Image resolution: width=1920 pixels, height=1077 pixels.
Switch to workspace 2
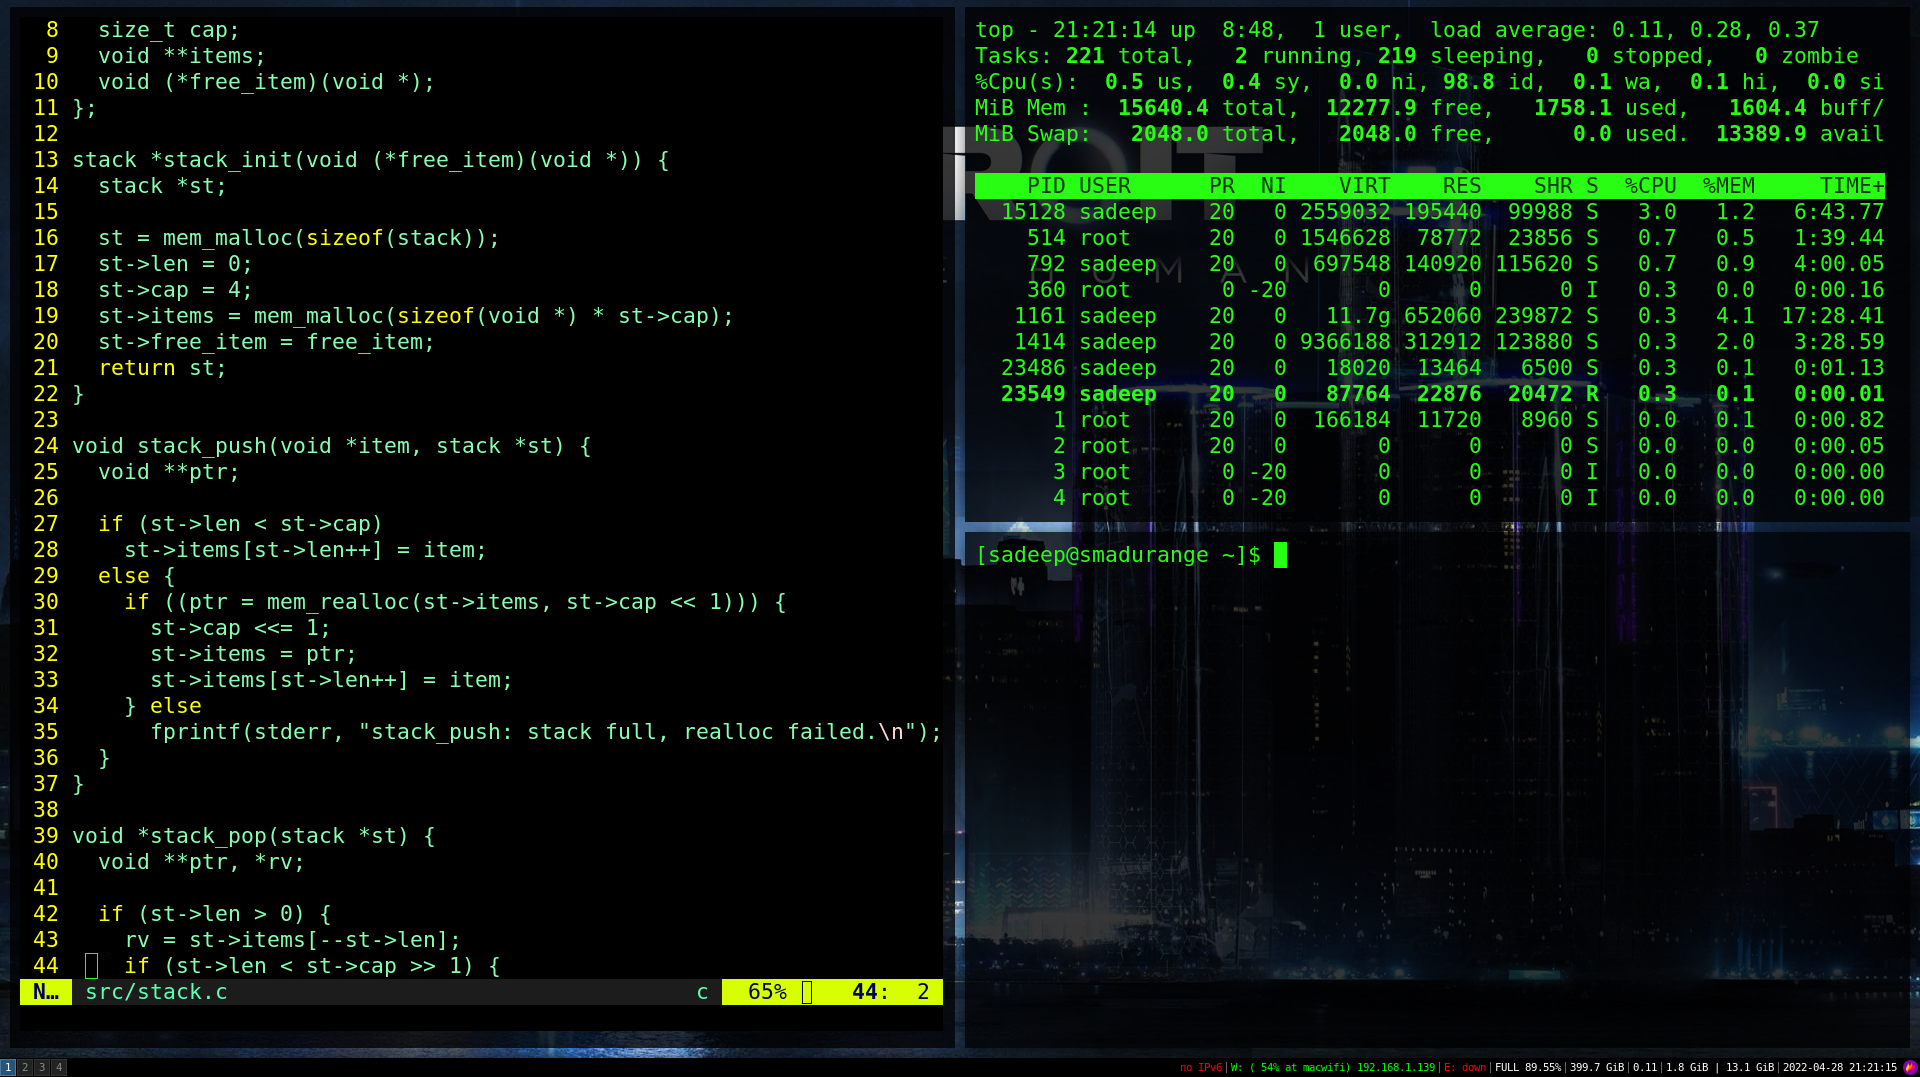[25, 1067]
